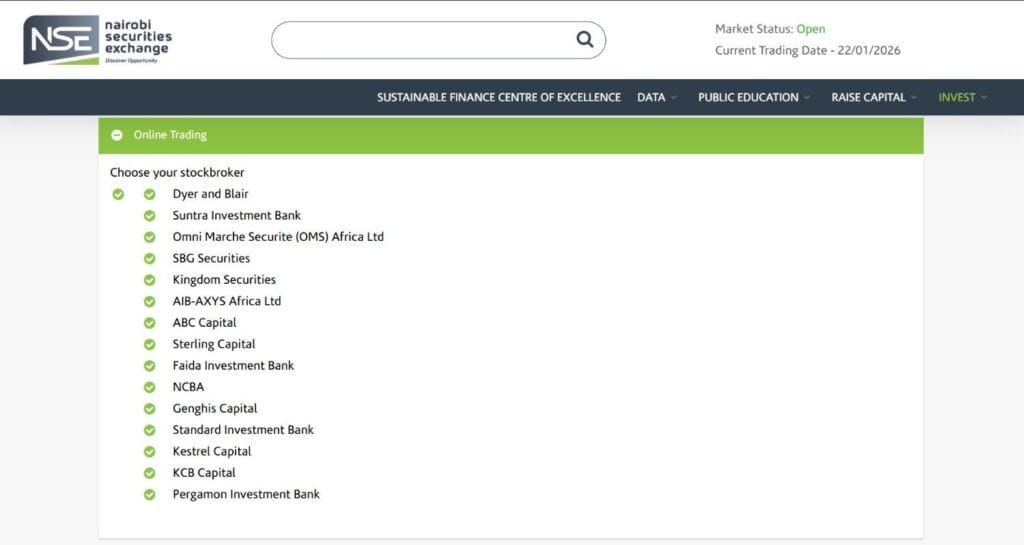Click check icon beside Genghis Capital
This screenshot has width=1024, height=545.
tap(150, 409)
